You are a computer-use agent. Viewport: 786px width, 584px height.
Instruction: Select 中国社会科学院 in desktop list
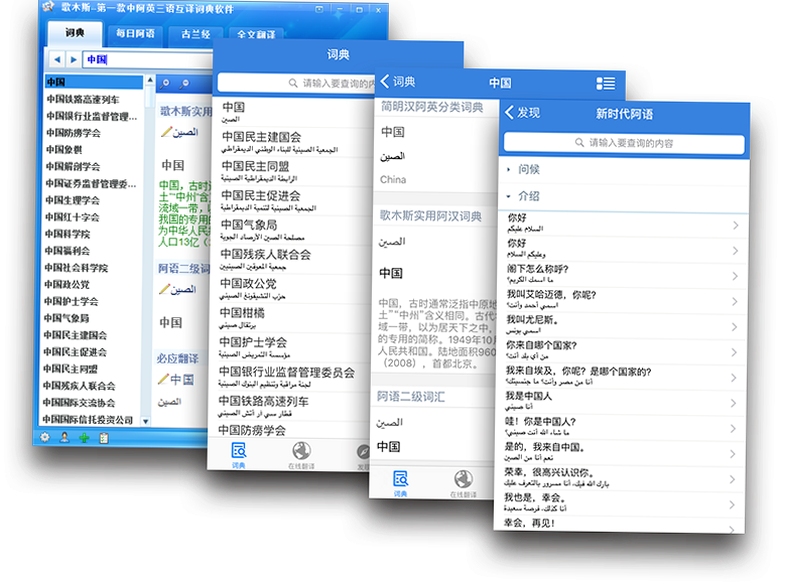[76, 268]
